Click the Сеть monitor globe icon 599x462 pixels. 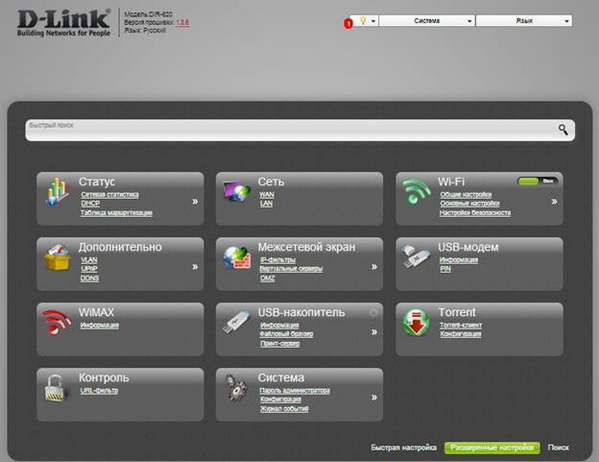[237, 191]
